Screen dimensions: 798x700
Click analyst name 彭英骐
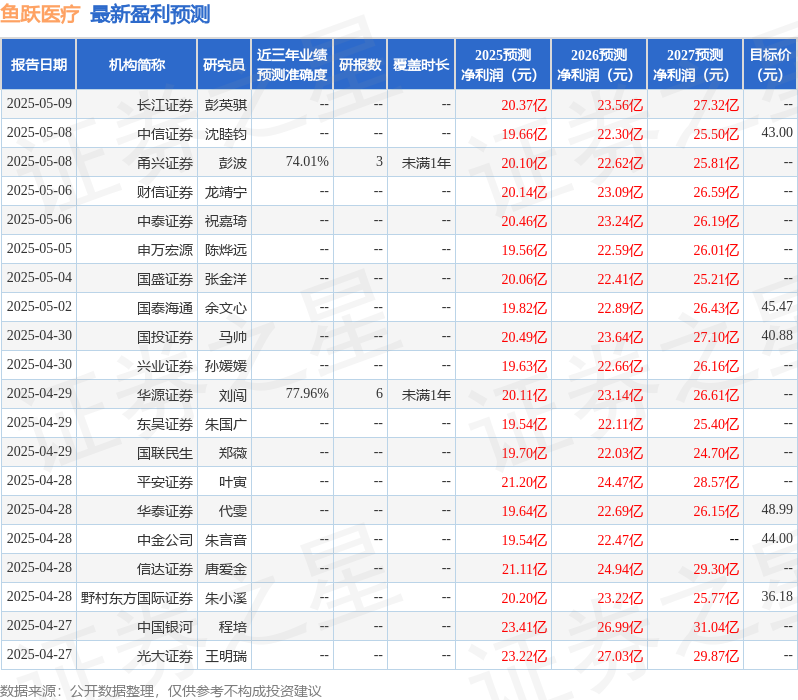(x=226, y=105)
